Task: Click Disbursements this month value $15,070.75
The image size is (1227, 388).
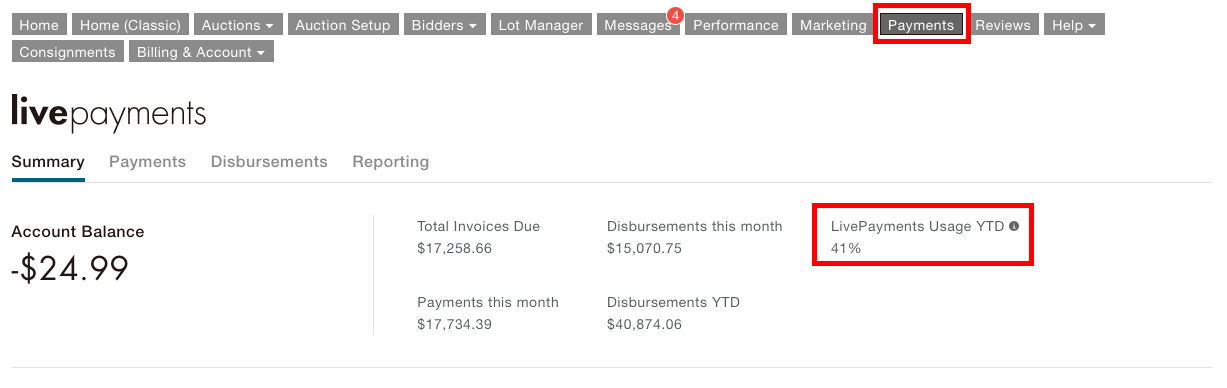Action: 644,248
